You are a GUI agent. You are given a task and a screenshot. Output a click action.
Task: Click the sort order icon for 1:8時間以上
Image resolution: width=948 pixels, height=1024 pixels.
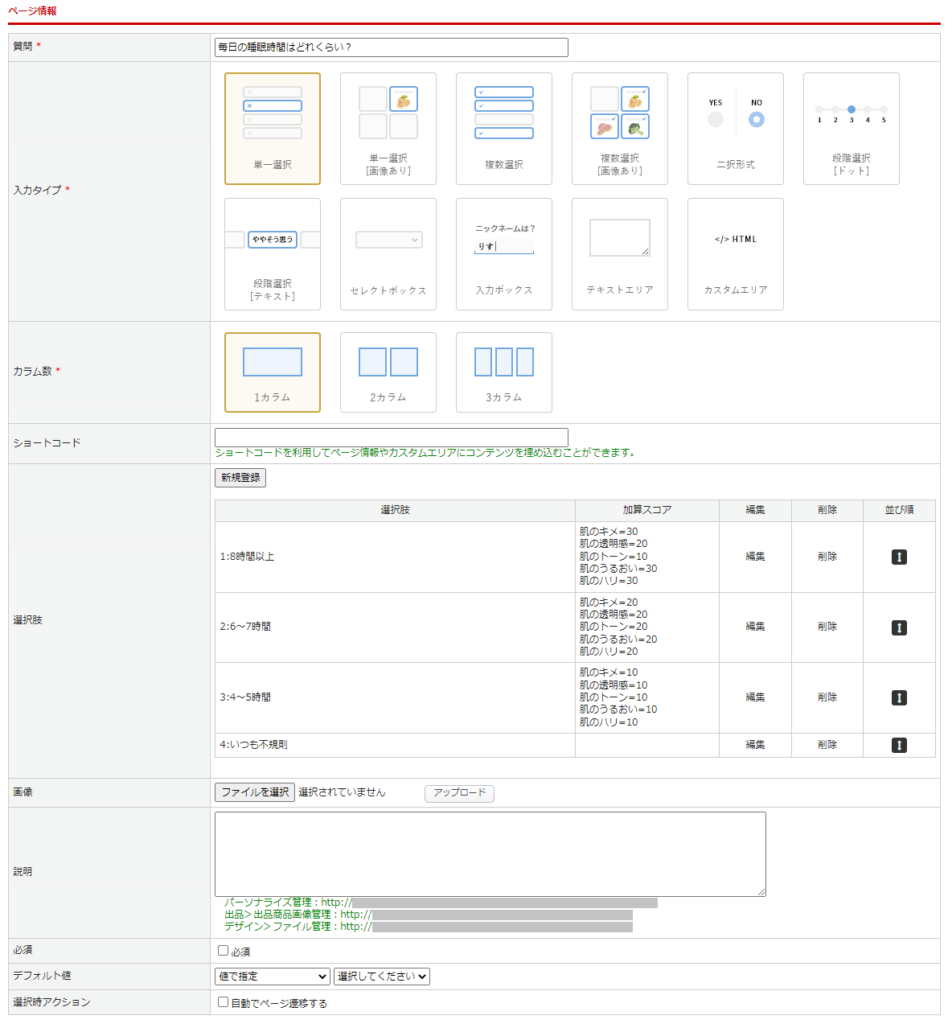pyautogui.click(x=899, y=557)
